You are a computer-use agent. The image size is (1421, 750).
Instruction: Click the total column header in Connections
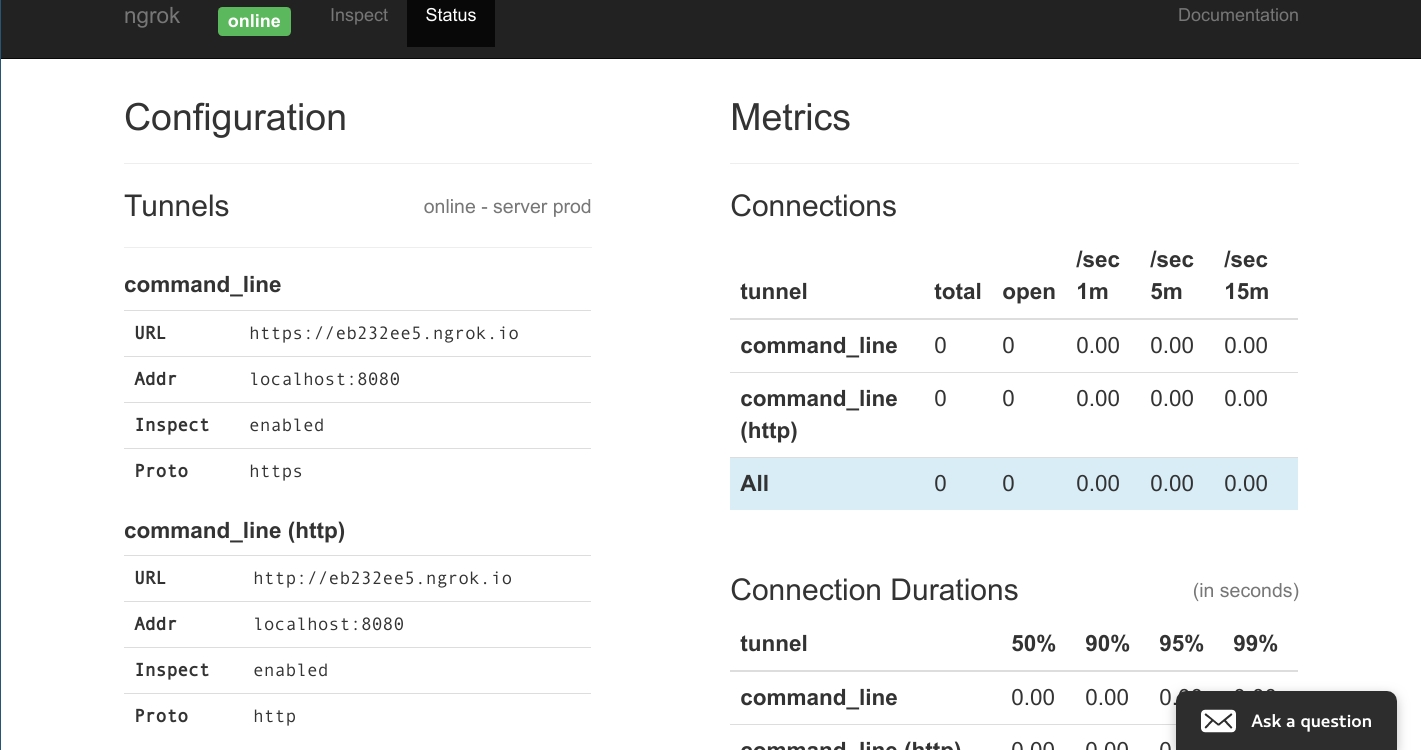[957, 292]
